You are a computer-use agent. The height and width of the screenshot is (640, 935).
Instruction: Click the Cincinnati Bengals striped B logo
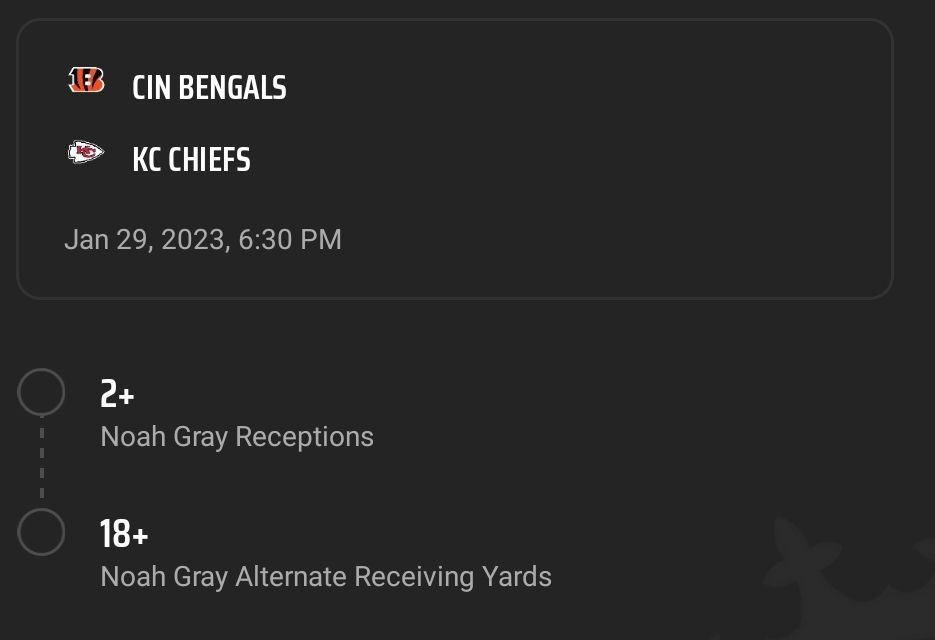[86, 80]
